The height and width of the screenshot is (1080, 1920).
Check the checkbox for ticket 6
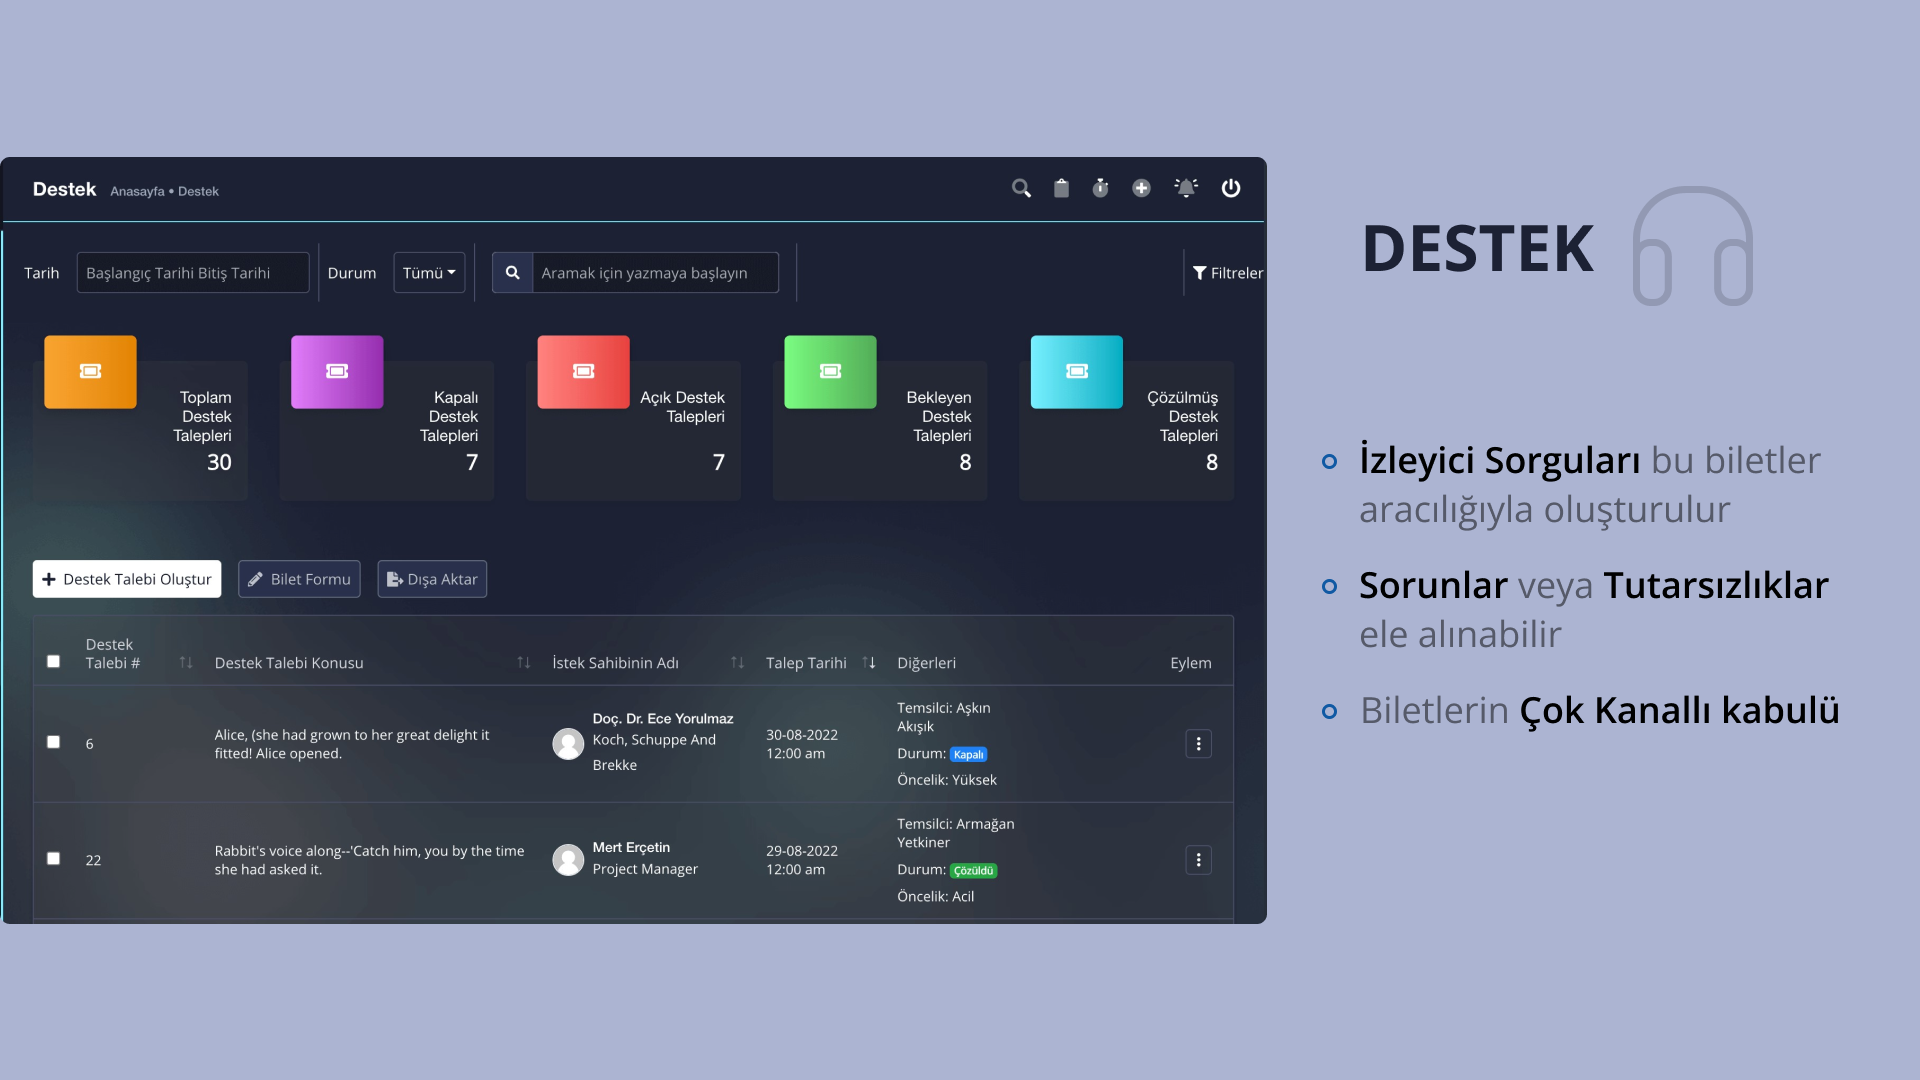pos(54,742)
